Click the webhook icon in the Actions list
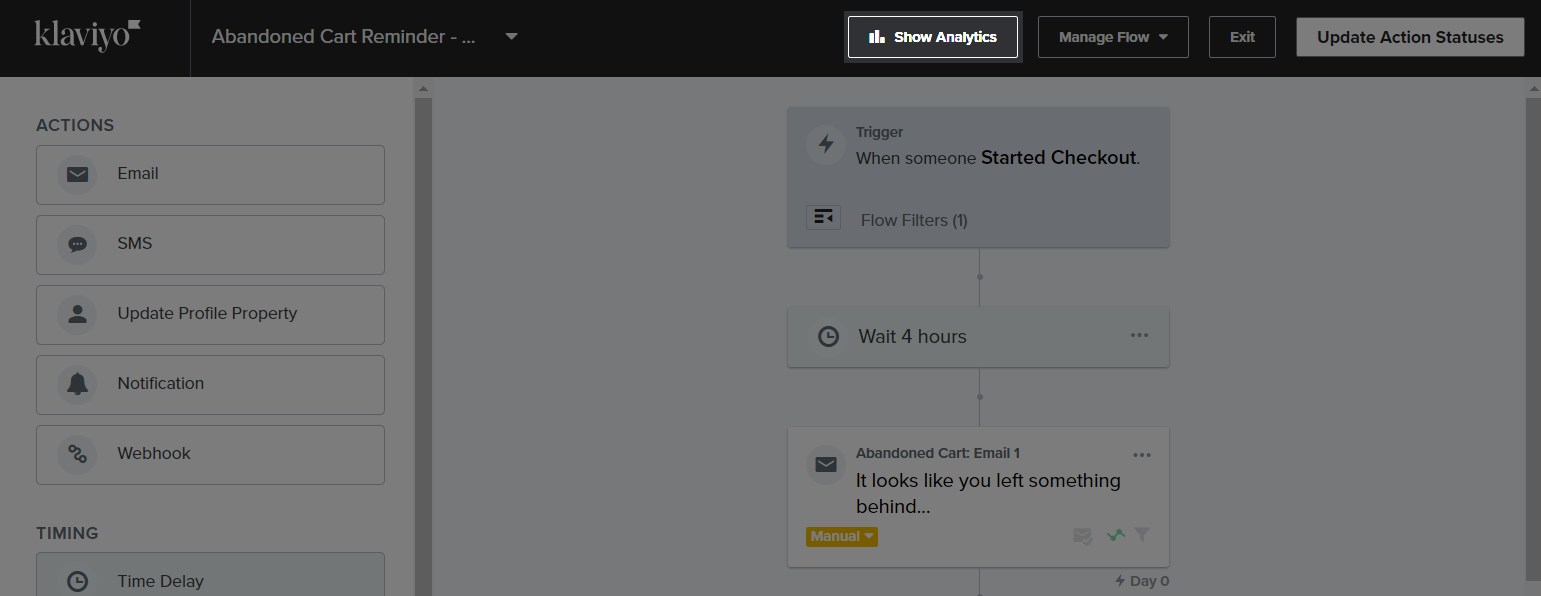The height and width of the screenshot is (596, 1541). pyautogui.click(x=77, y=455)
